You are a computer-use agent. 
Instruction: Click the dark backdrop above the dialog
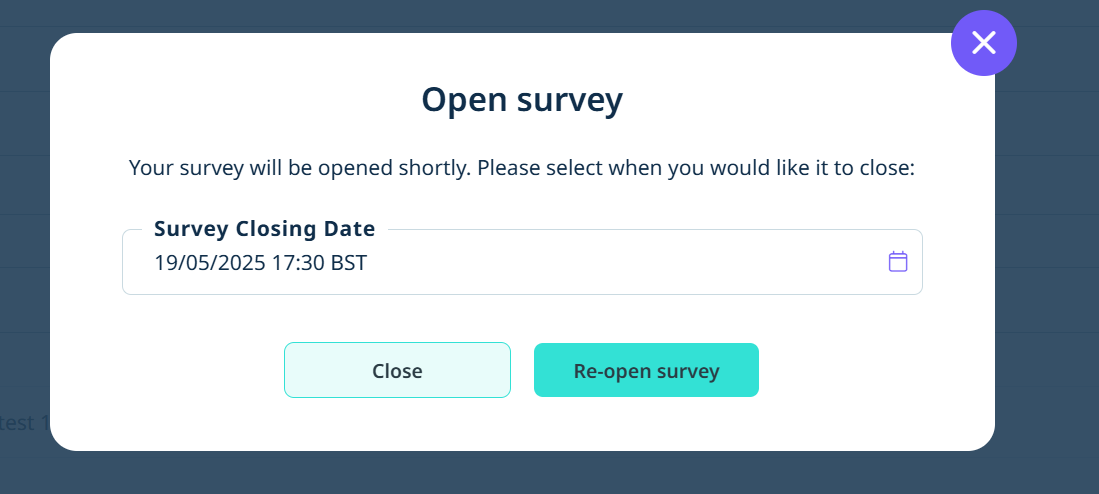click(491, 14)
